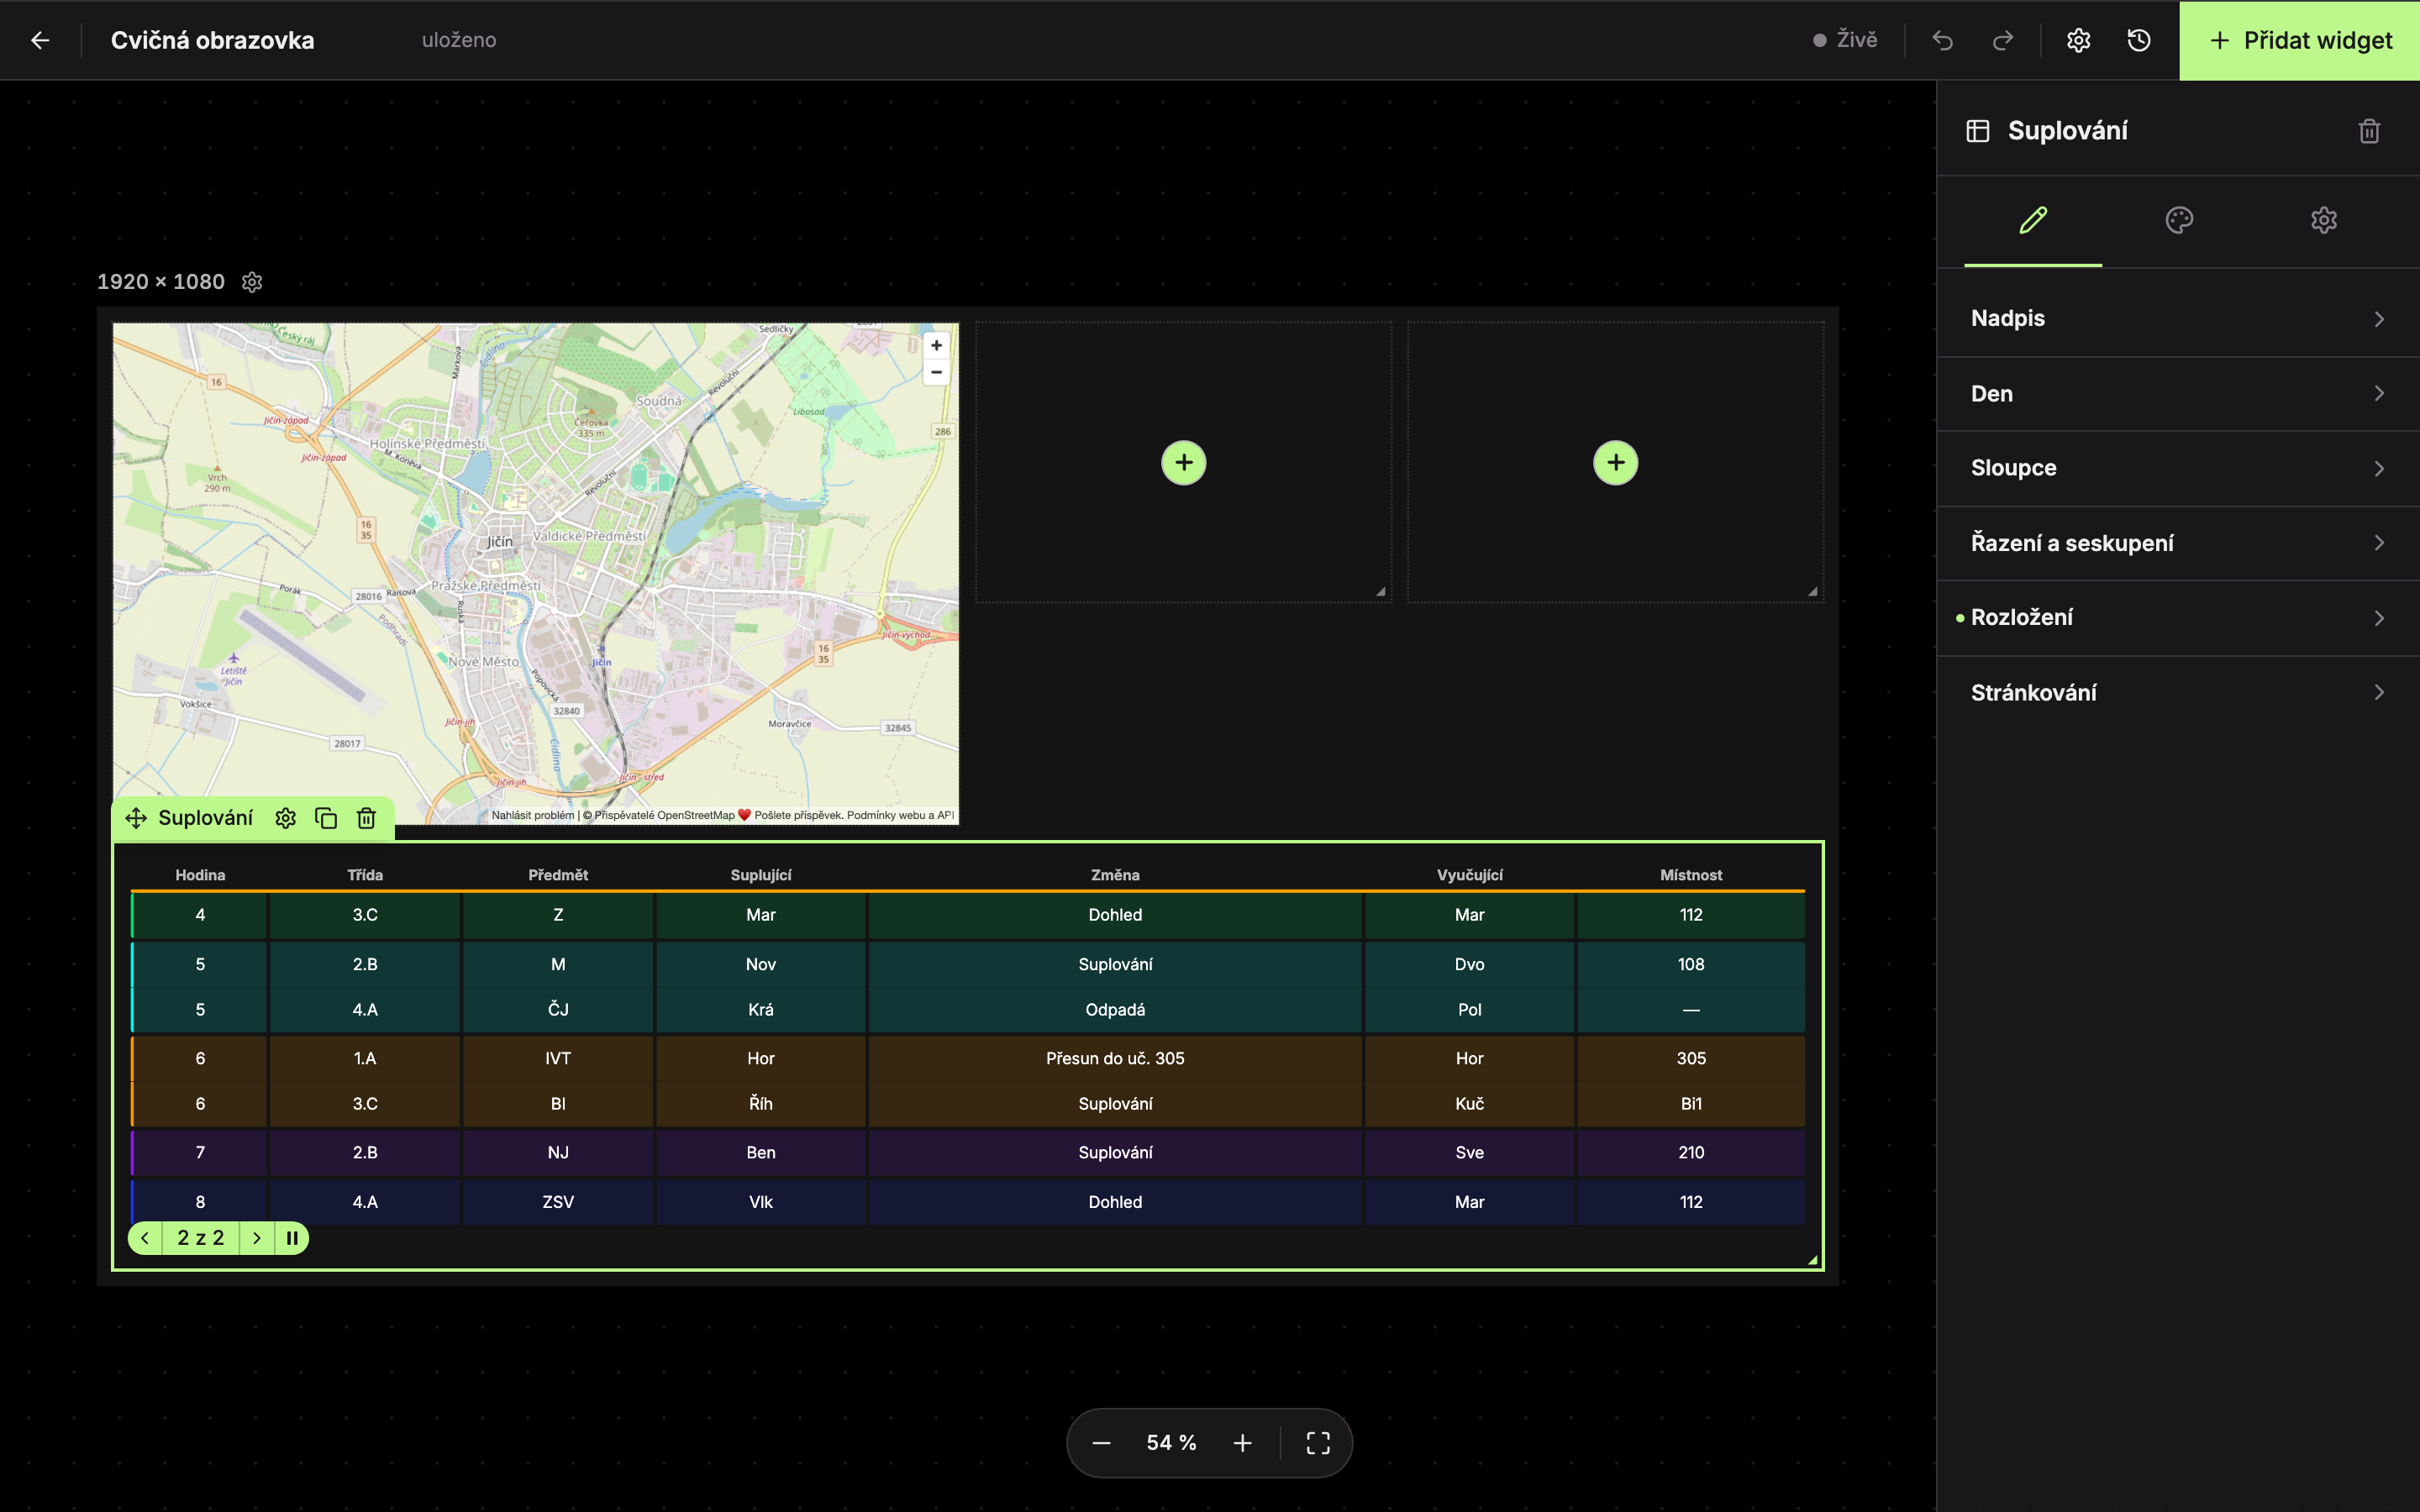Viewport: 2420px width, 1512px height.
Task: Switch to the palette appearance tab
Action: click(x=2179, y=220)
